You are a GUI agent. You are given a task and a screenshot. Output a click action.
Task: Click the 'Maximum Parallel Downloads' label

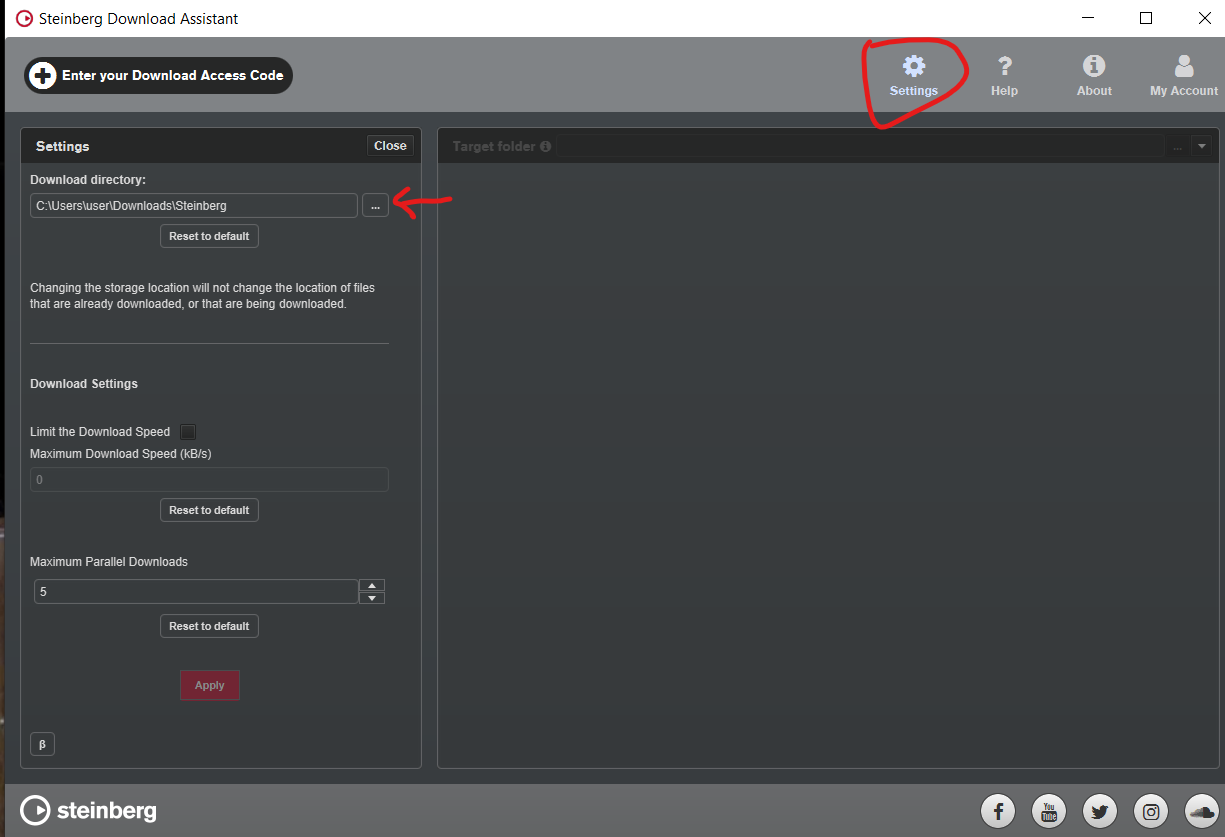click(x=109, y=562)
